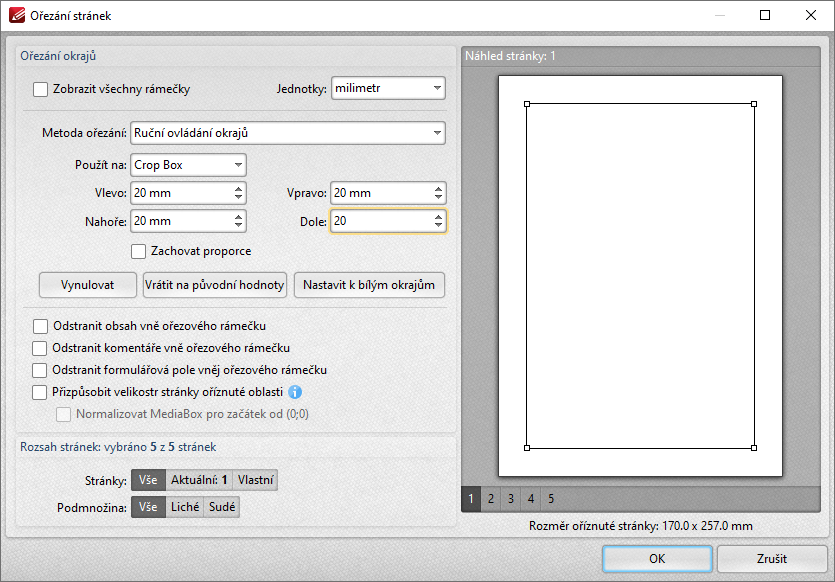Screen dimensions: 835x582
Task: Cancel with the Zrušit button
Action: coord(772,559)
